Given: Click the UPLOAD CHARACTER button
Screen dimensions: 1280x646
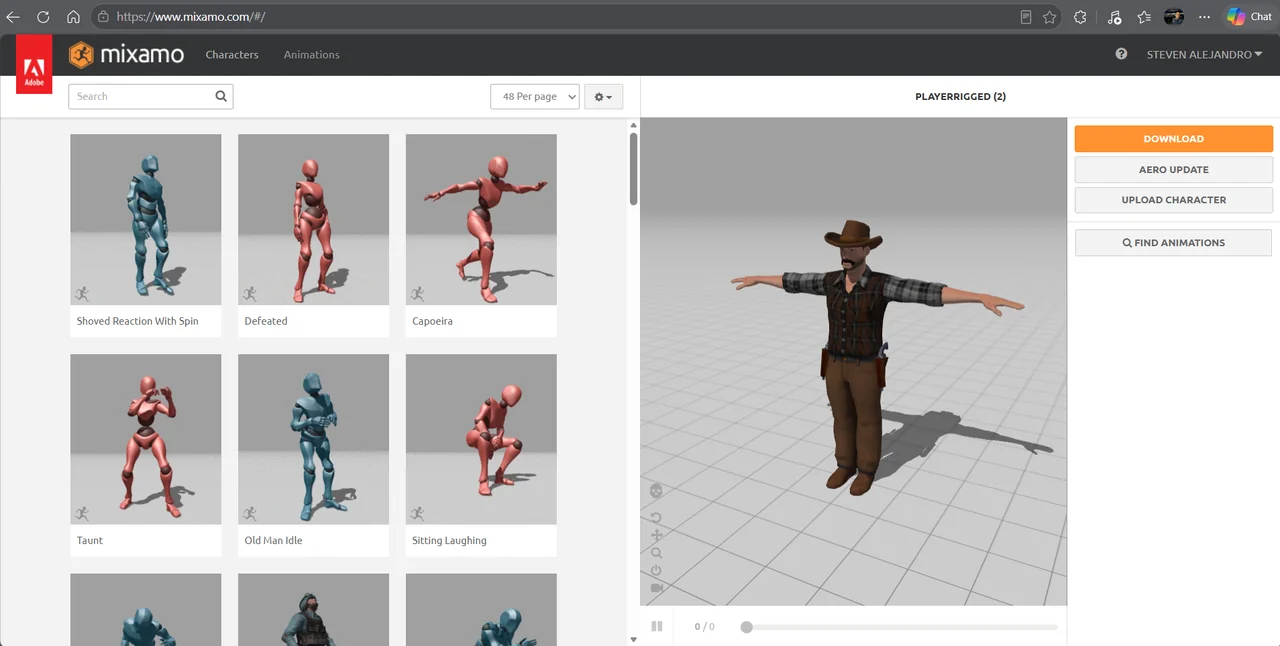Looking at the screenshot, I should tap(1174, 200).
